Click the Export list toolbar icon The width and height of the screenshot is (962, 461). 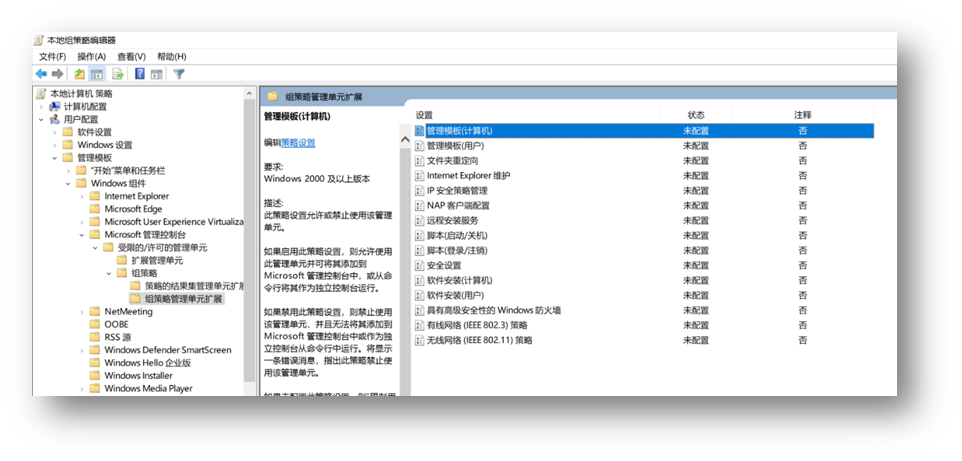[x=117, y=74]
